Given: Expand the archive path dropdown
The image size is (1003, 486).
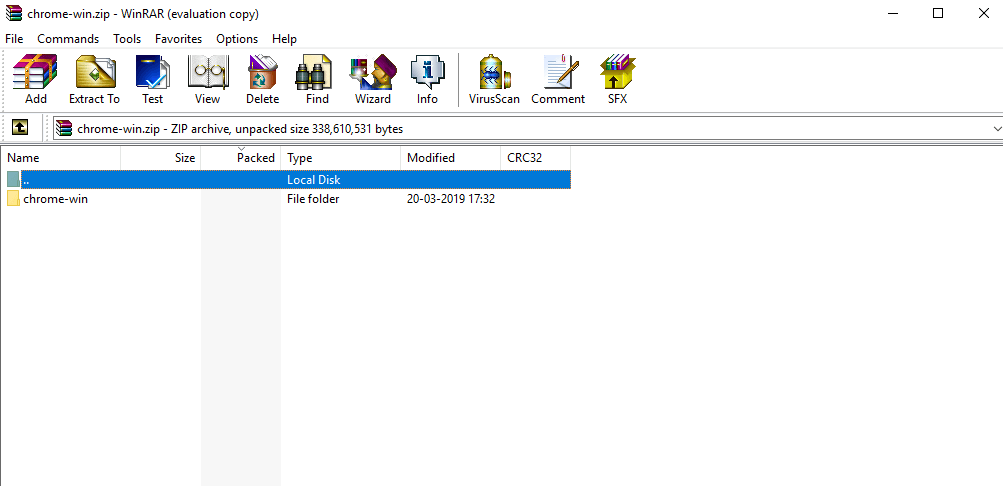Looking at the screenshot, I should (x=996, y=129).
